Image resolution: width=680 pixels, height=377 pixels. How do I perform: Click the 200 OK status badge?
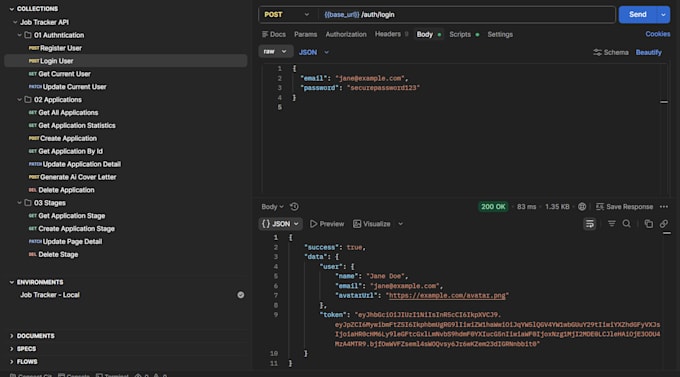point(493,207)
